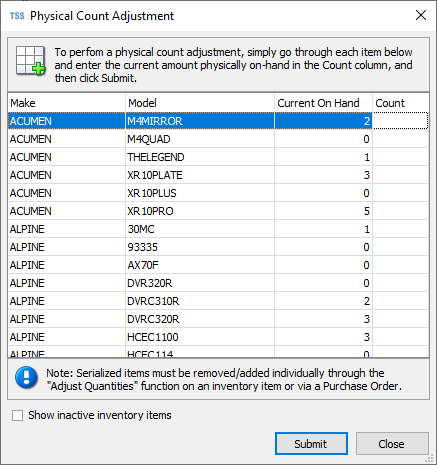The width and height of the screenshot is (437, 465).
Task: Click ALPINE make in the 30MC row
Action: (67, 229)
